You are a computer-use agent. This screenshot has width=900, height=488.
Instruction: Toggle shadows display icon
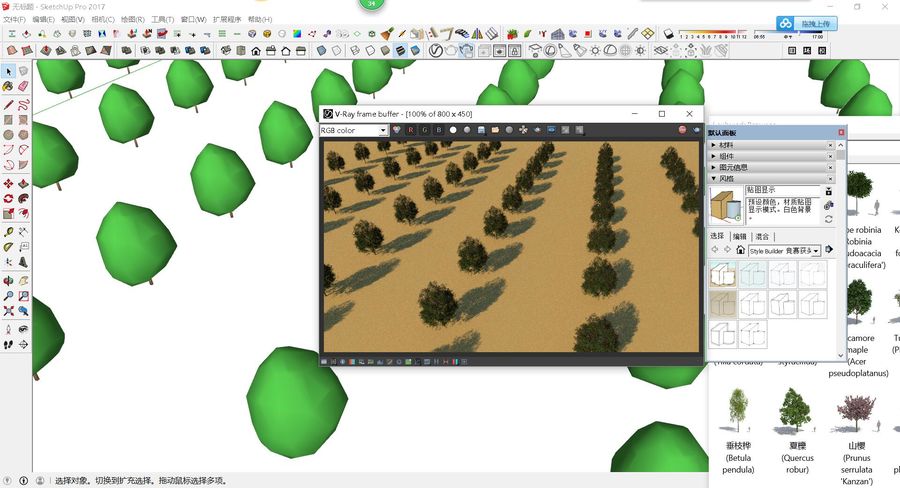(668, 34)
